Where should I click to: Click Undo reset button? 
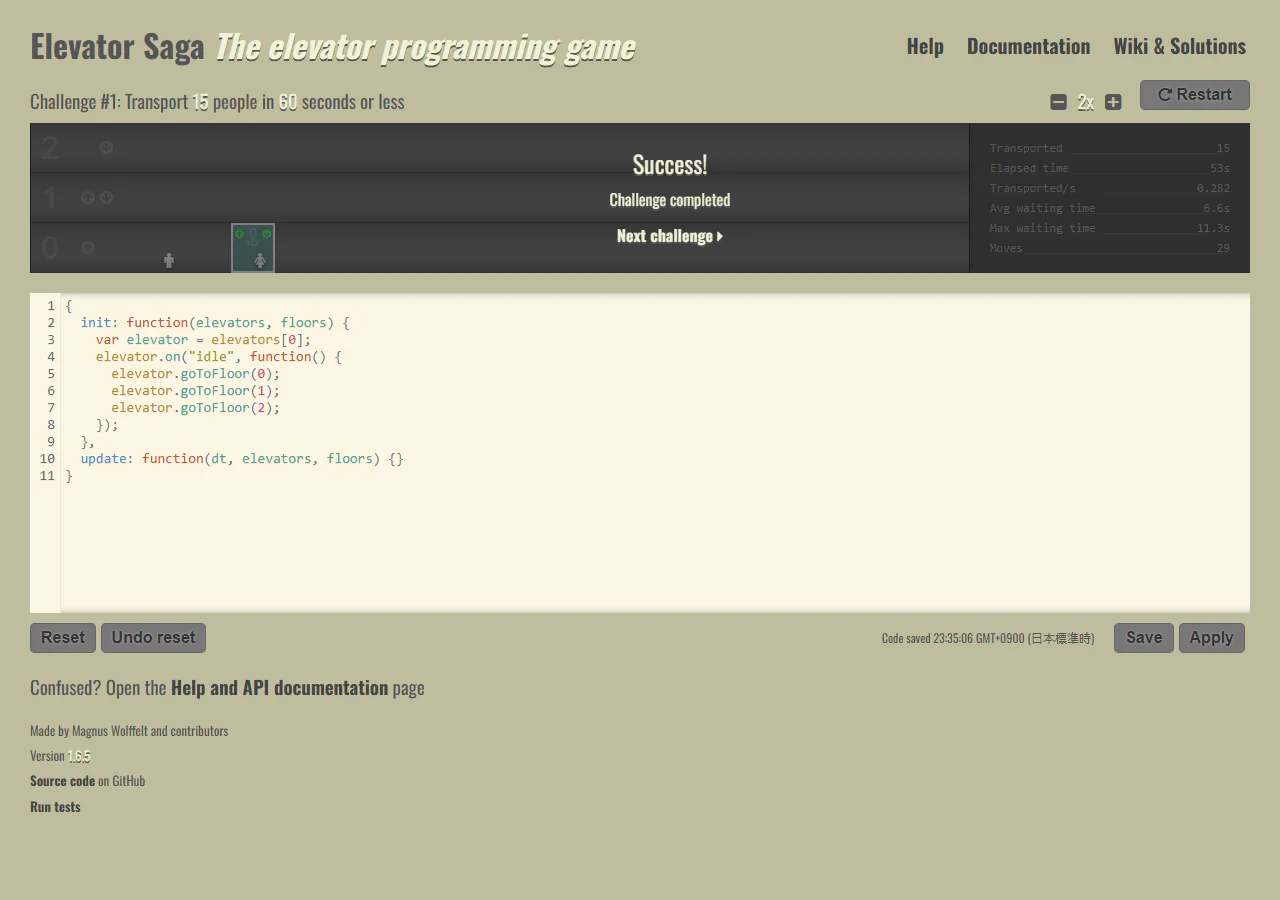(x=153, y=638)
